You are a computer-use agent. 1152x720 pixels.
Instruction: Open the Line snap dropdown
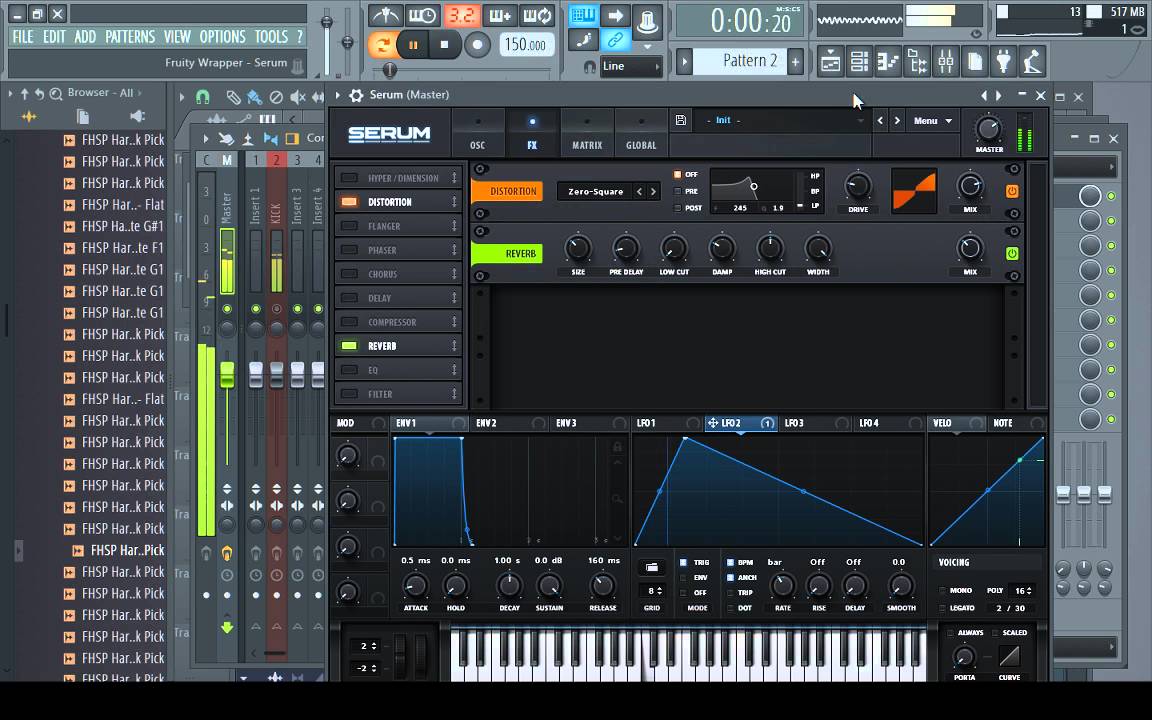pos(631,66)
